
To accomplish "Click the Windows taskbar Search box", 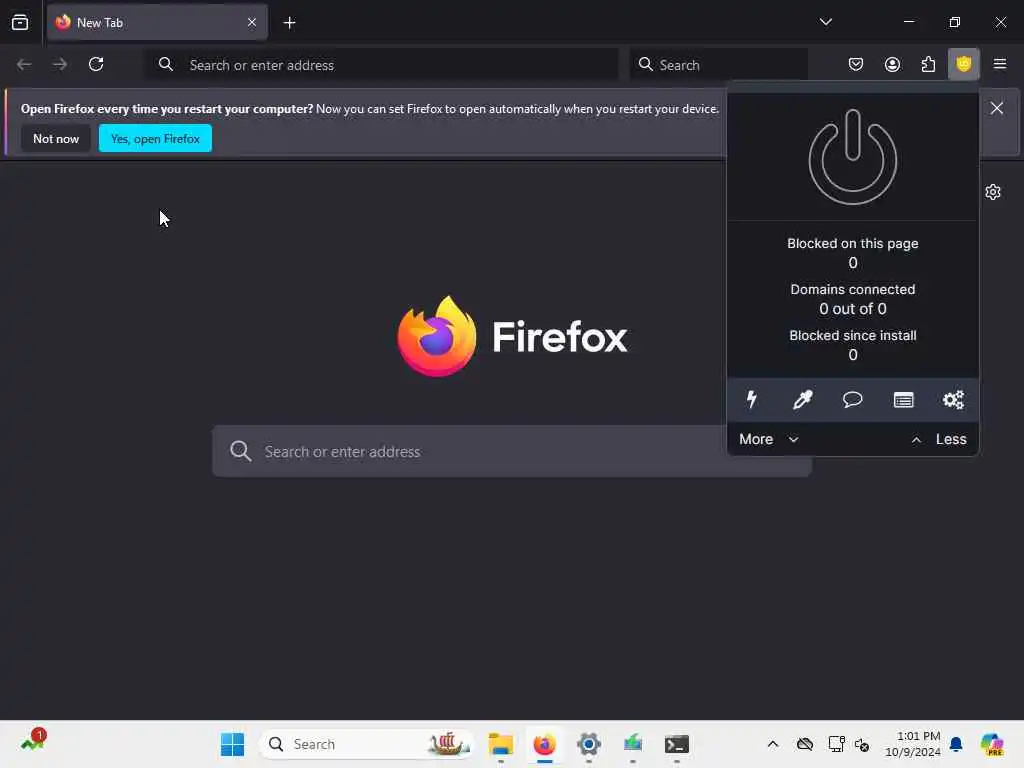I will pos(367,744).
